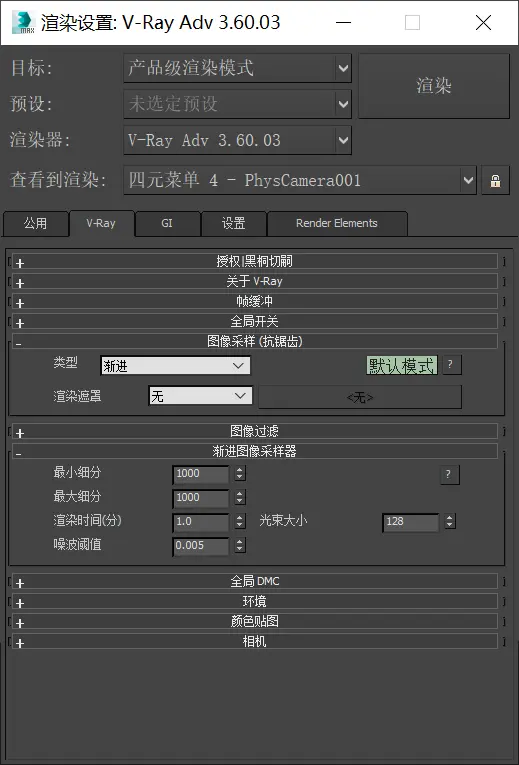Screen dimensions: 519x765
Task: Click the 渲染 render button
Action: pyautogui.click(x=434, y=86)
